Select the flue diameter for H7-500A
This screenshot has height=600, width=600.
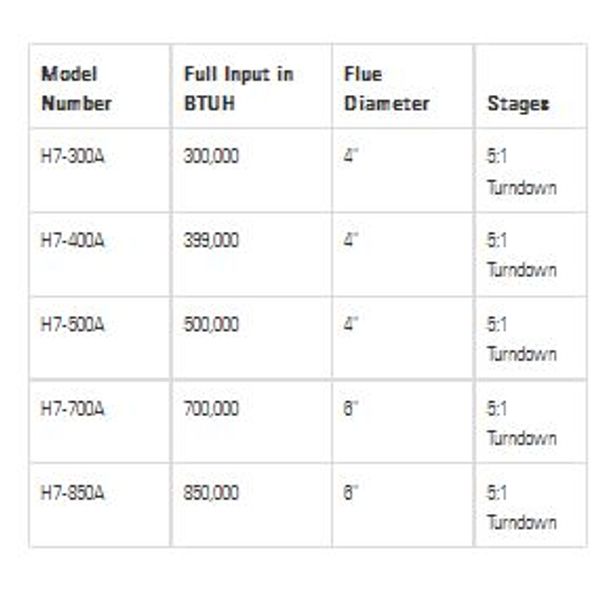pyautogui.click(x=351, y=324)
